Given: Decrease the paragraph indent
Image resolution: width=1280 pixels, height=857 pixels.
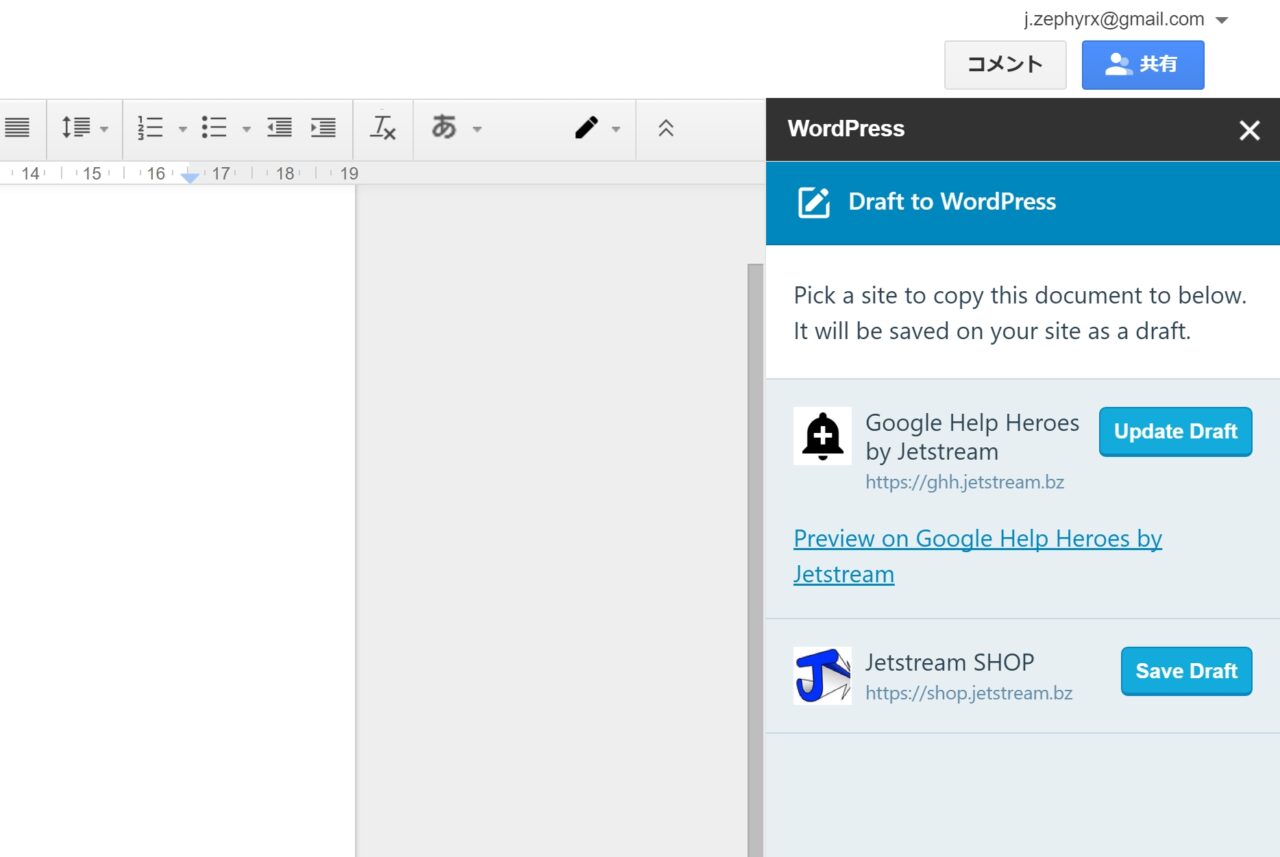Looking at the screenshot, I should click(x=279, y=128).
